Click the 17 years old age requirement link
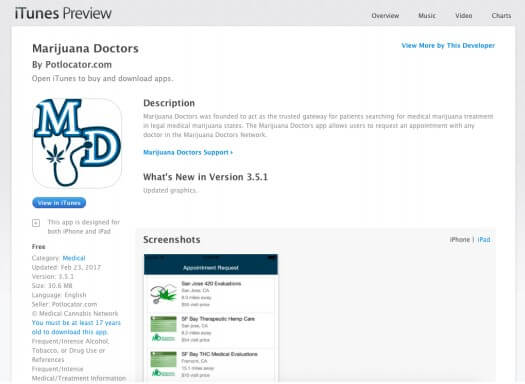The image size is (525, 384). [x=76, y=327]
